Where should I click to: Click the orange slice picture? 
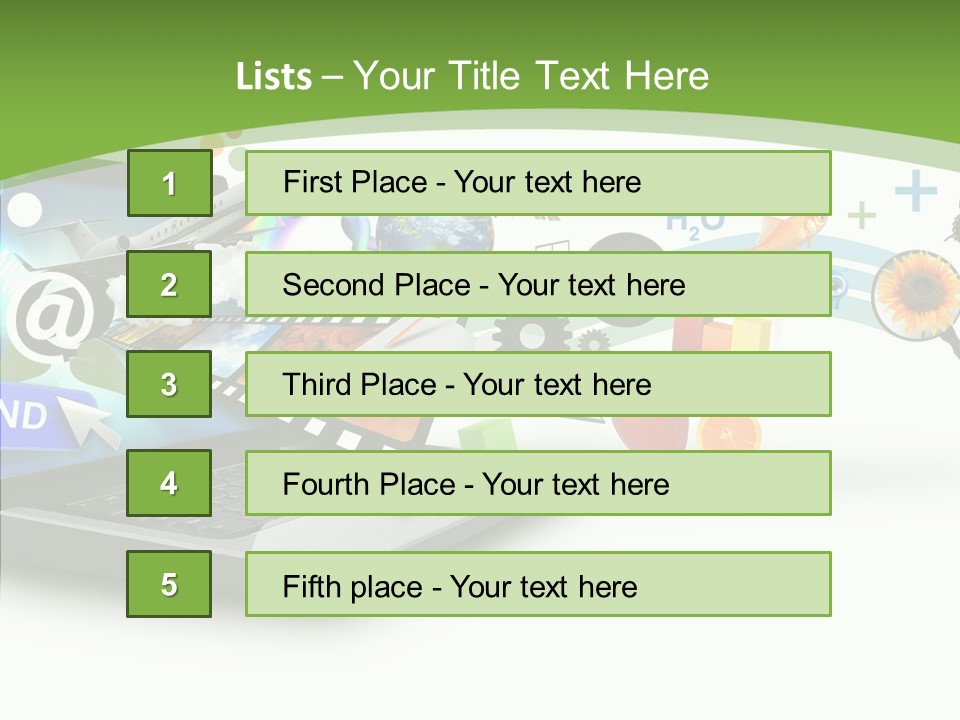click(x=729, y=432)
